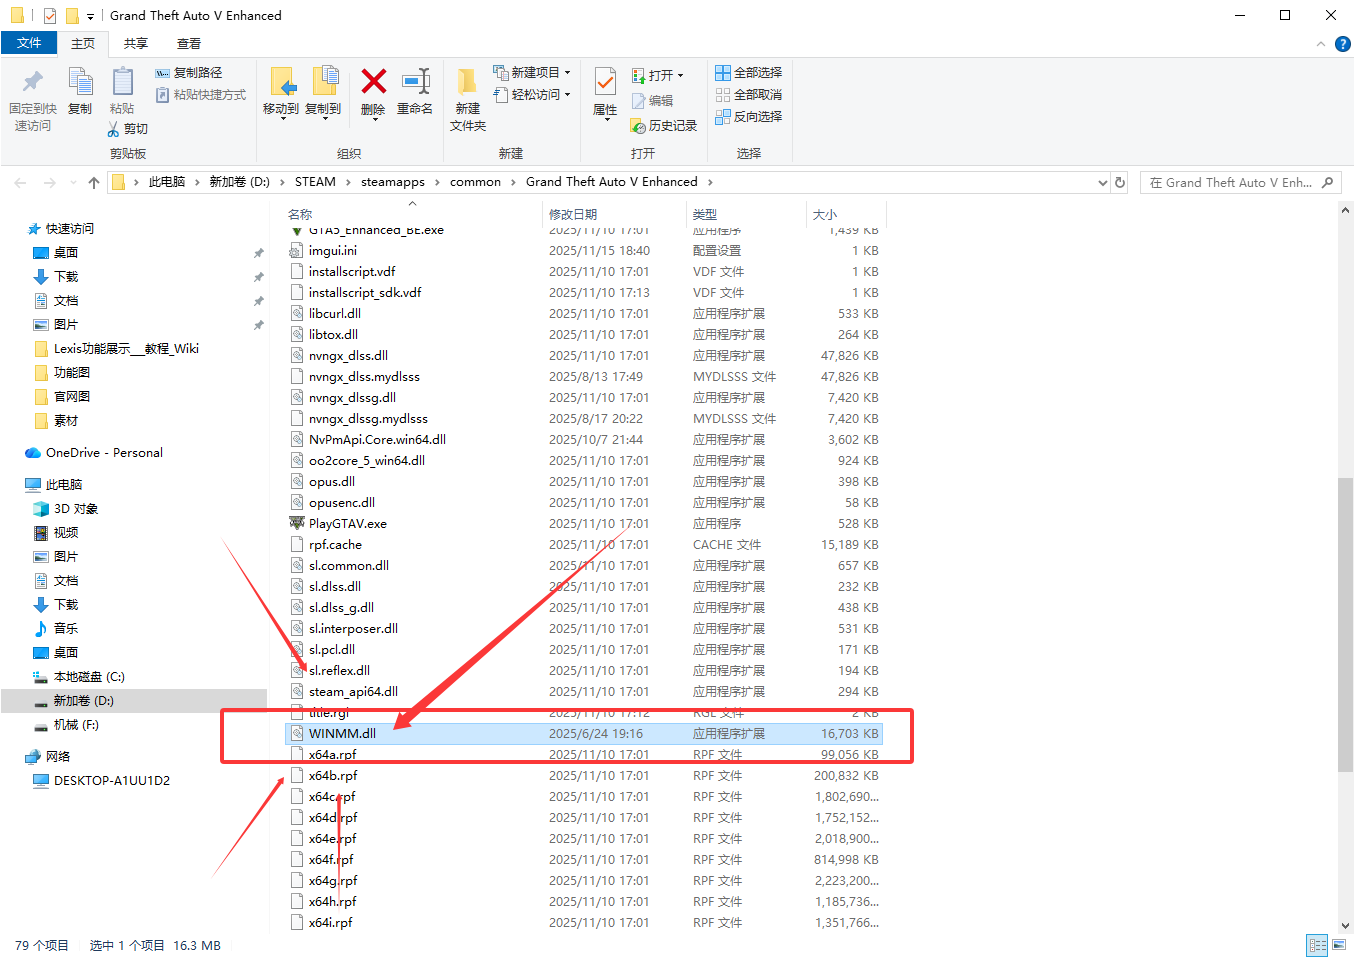The image size is (1355, 958).
Task: Navigate to steamapps in the breadcrumb
Action: [x=392, y=182]
